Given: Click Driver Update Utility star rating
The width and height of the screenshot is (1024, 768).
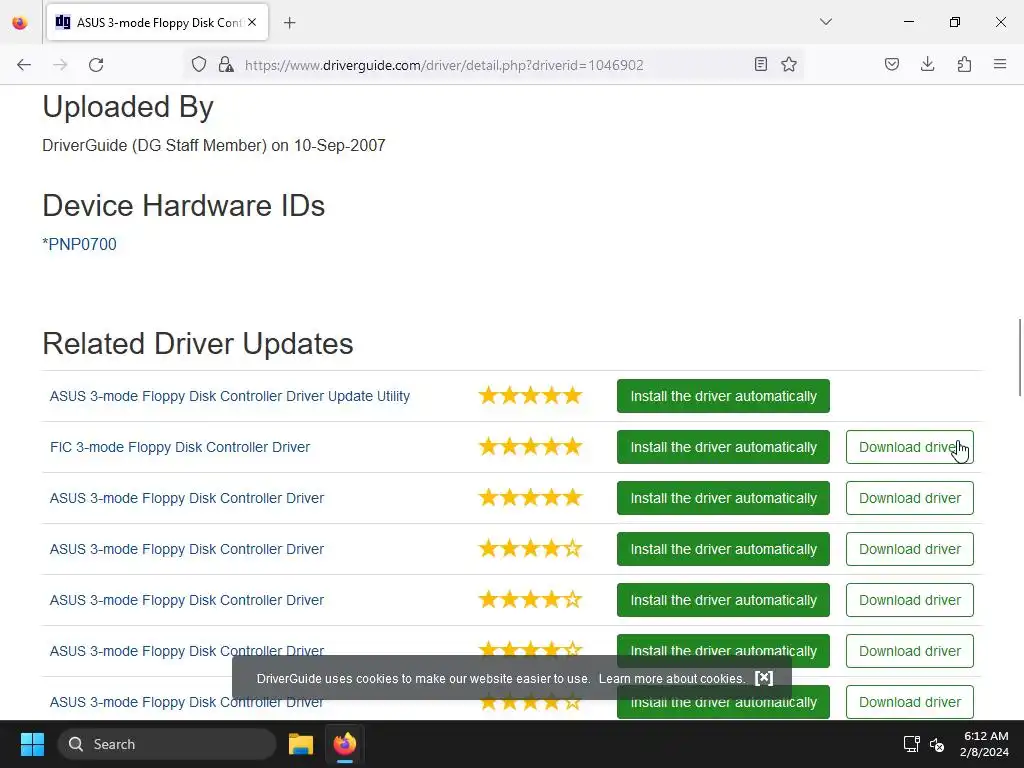Looking at the screenshot, I should pos(530,396).
